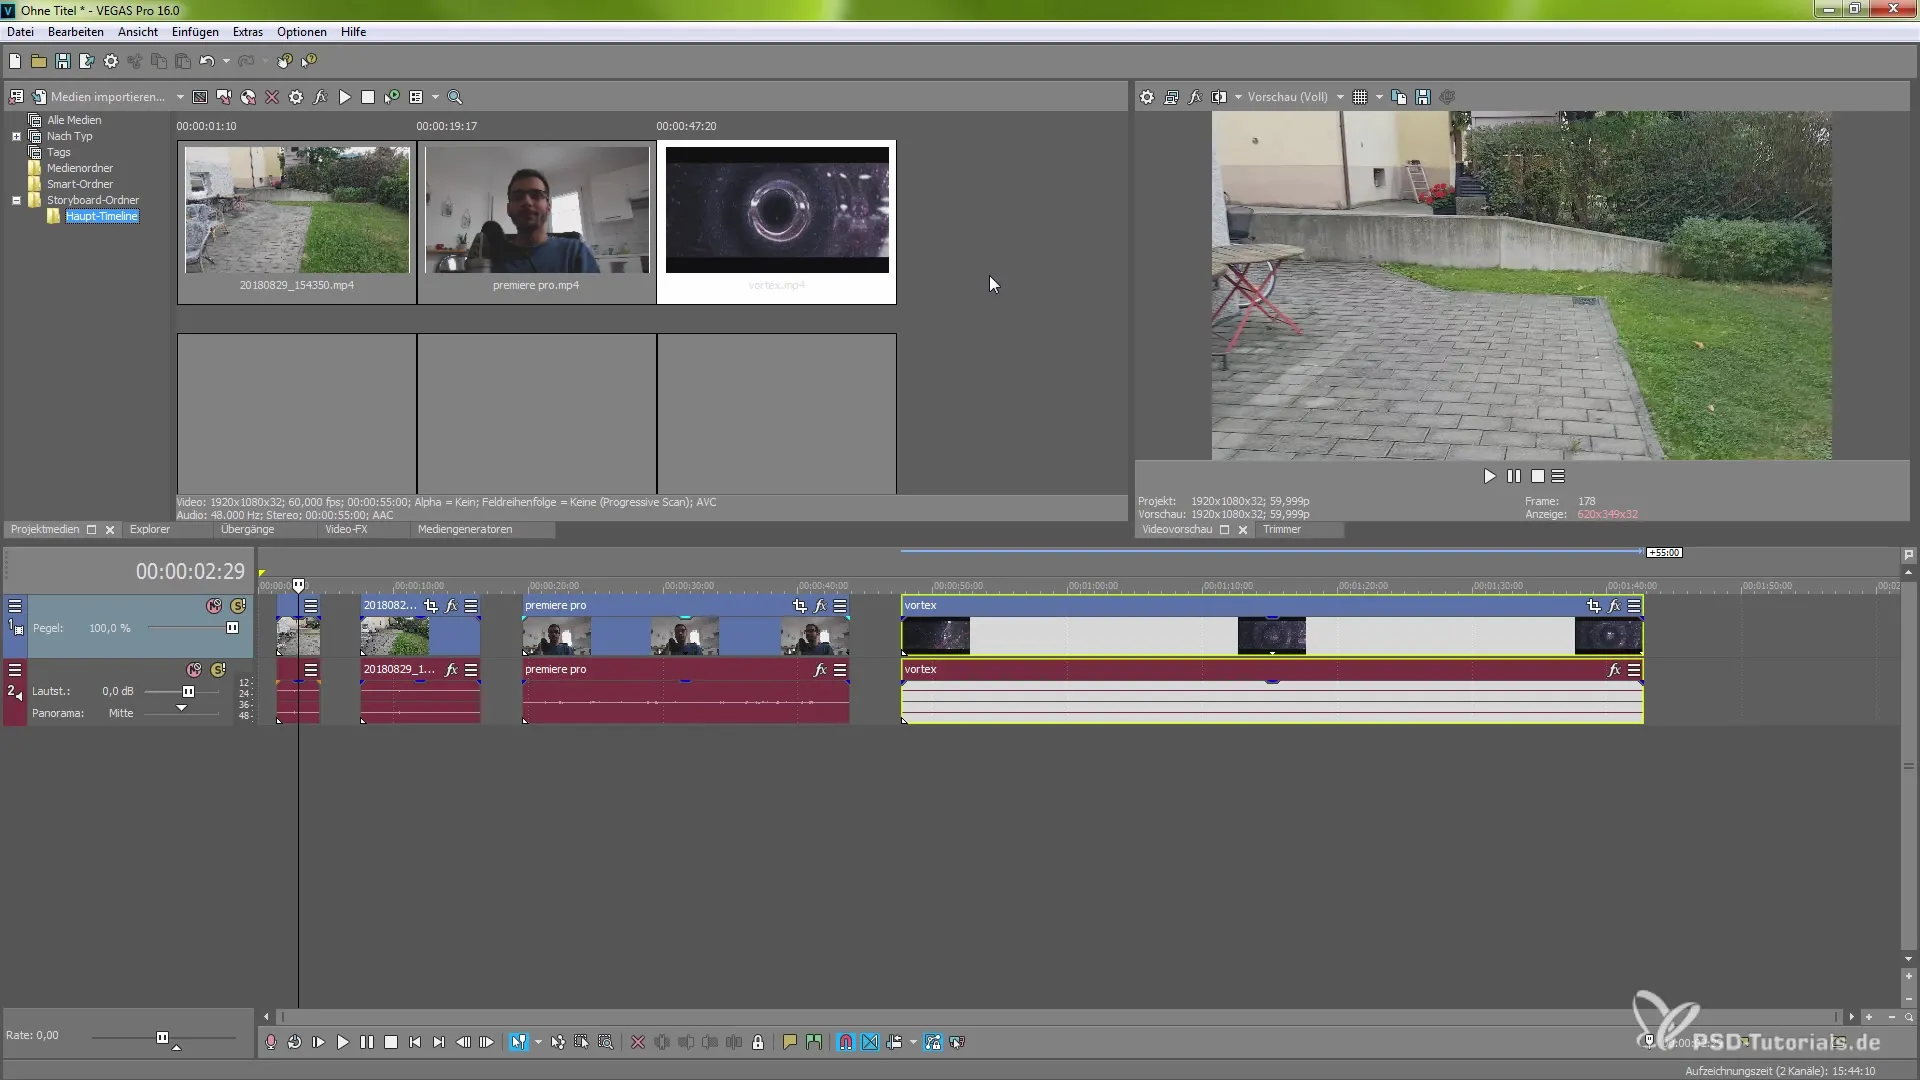The image size is (1920, 1080).
Task: Open project properties gear in main toolbar
Action: tap(111, 61)
